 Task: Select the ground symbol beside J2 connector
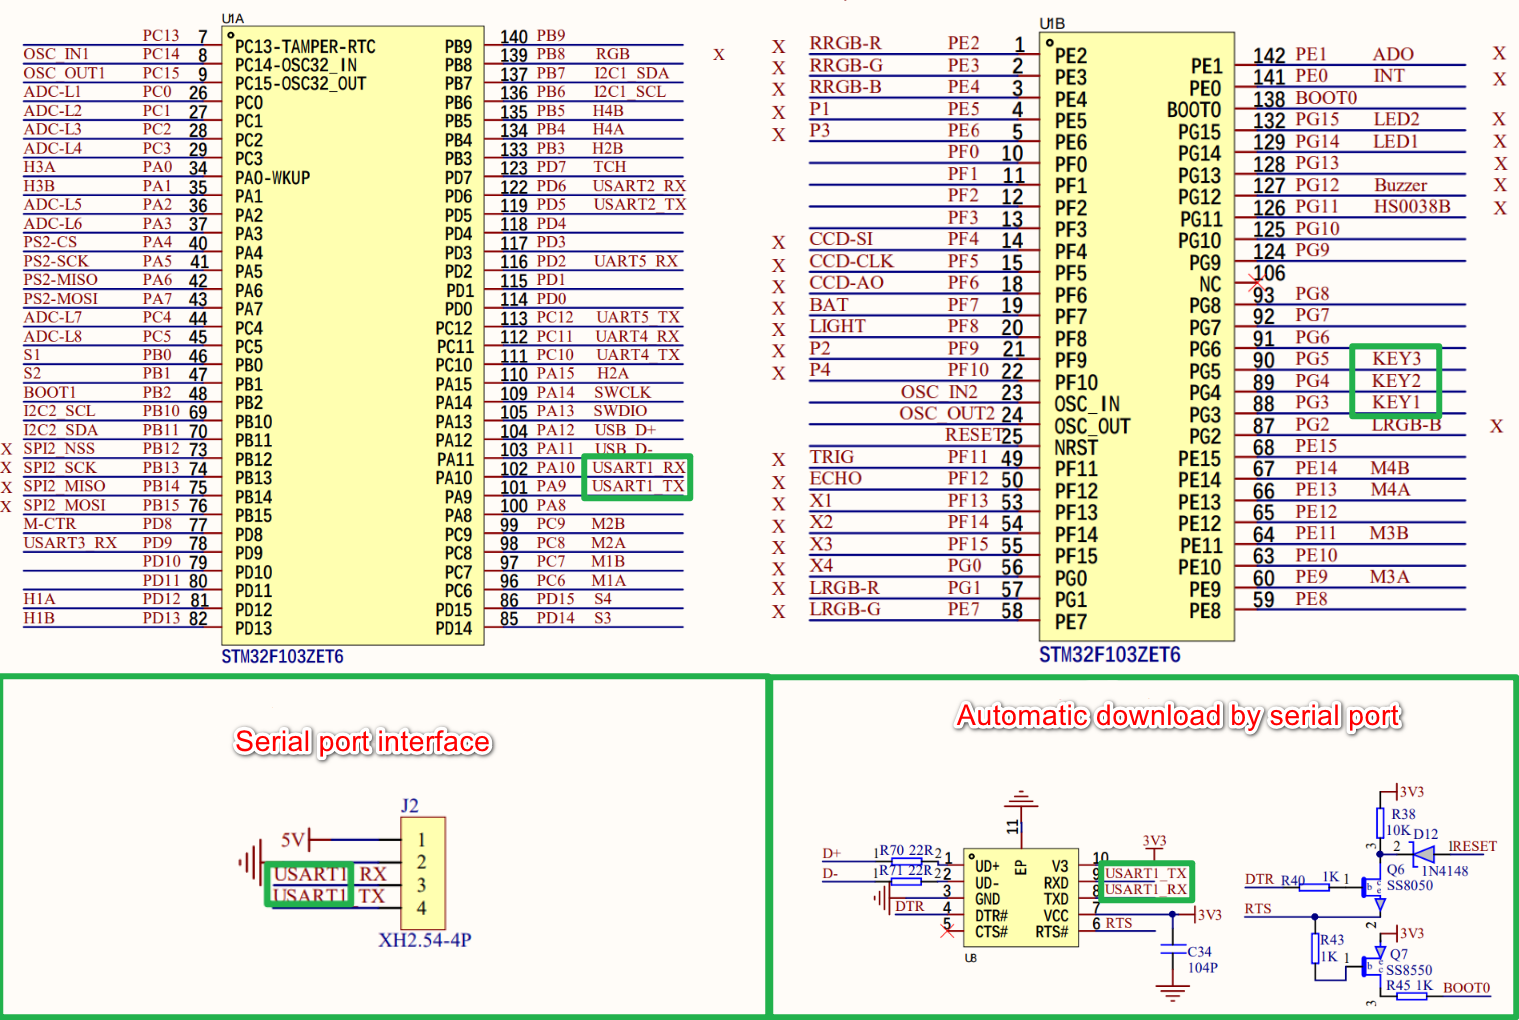tap(249, 861)
